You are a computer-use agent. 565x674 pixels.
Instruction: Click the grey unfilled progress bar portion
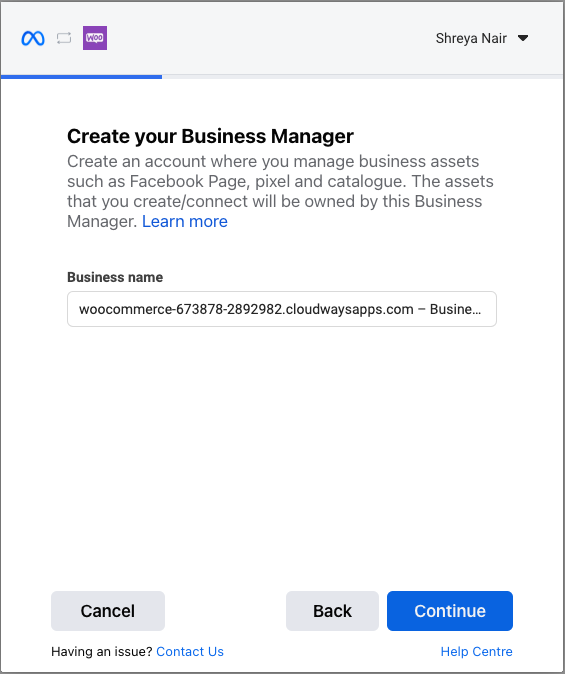362,77
